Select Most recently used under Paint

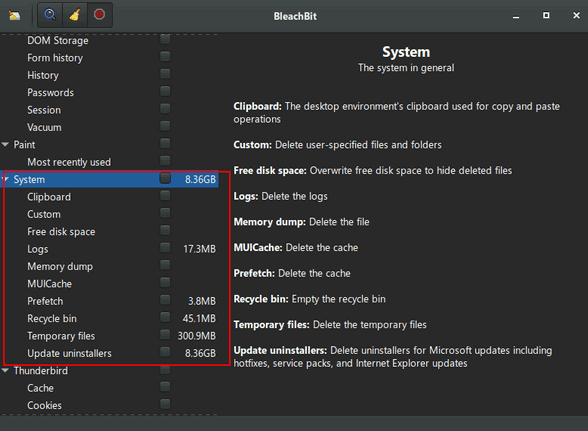pyautogui.click(x=69, y=162)
